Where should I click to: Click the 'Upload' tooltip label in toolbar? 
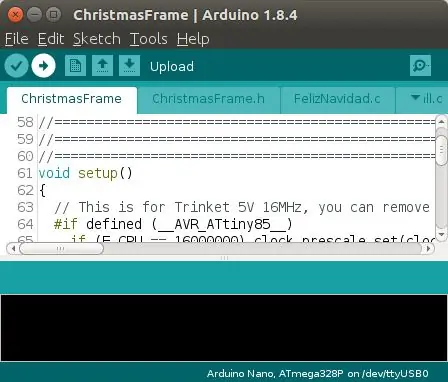(172, 67)
